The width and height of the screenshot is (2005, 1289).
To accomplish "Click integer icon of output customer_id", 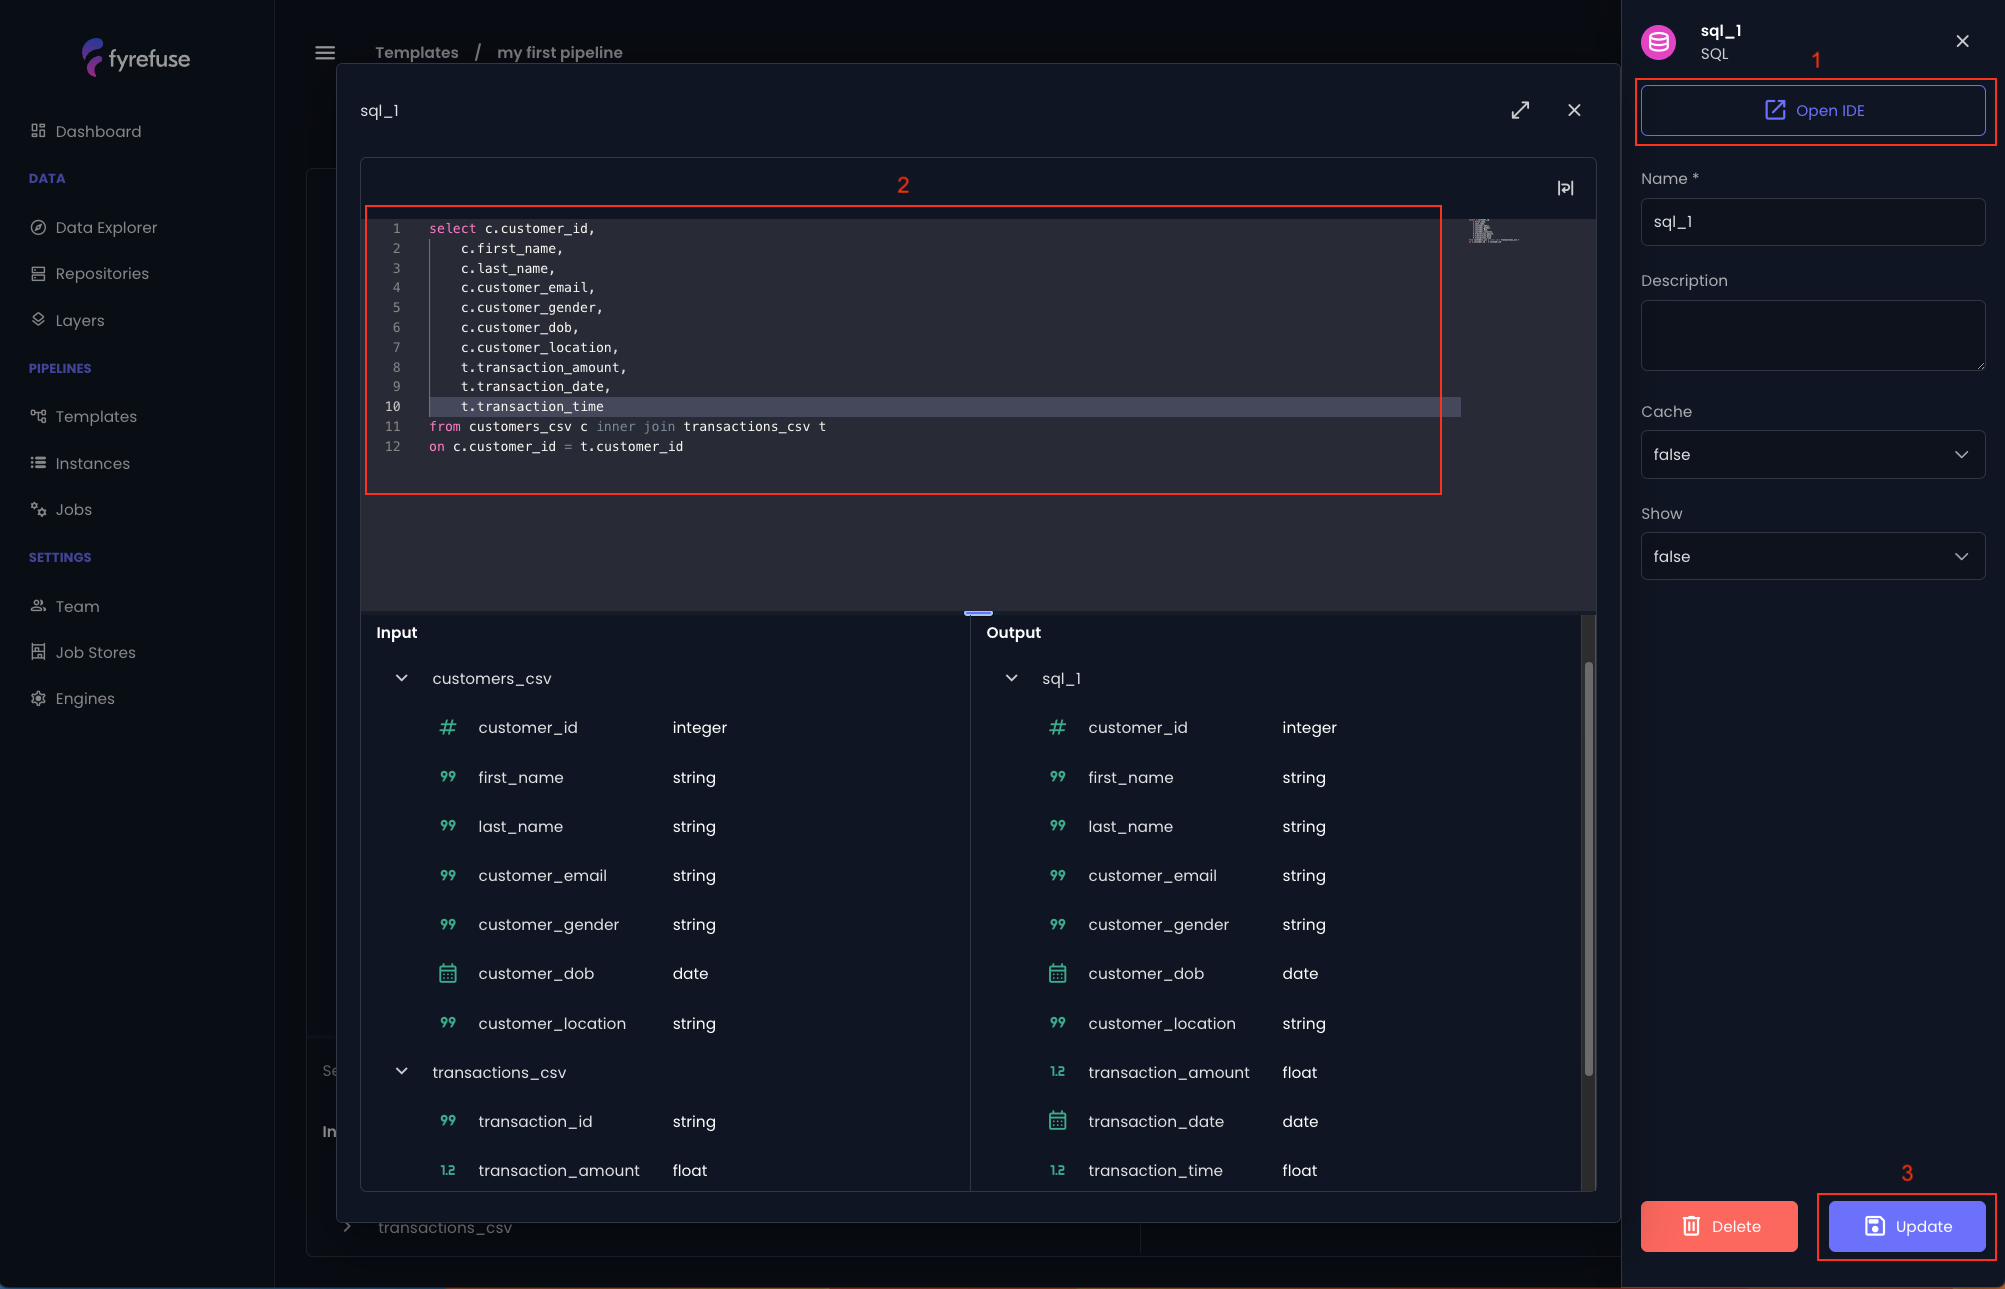I will 1058,727.
